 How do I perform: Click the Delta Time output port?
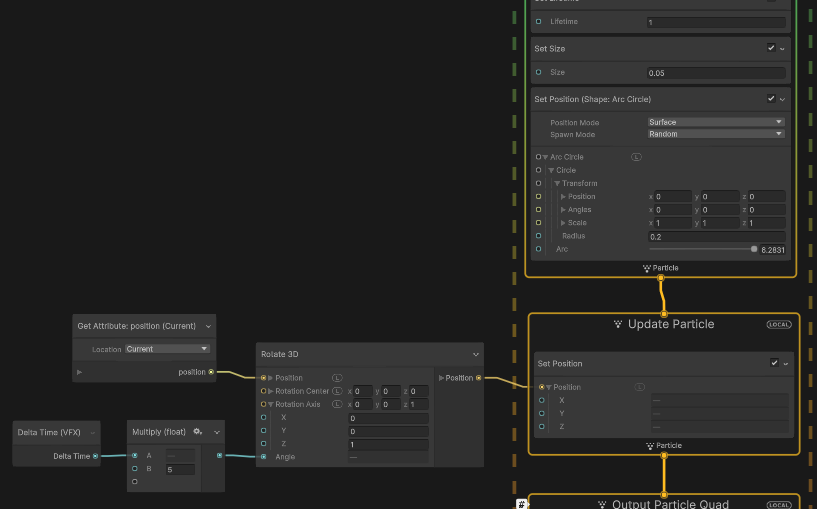tap(95, 456)
